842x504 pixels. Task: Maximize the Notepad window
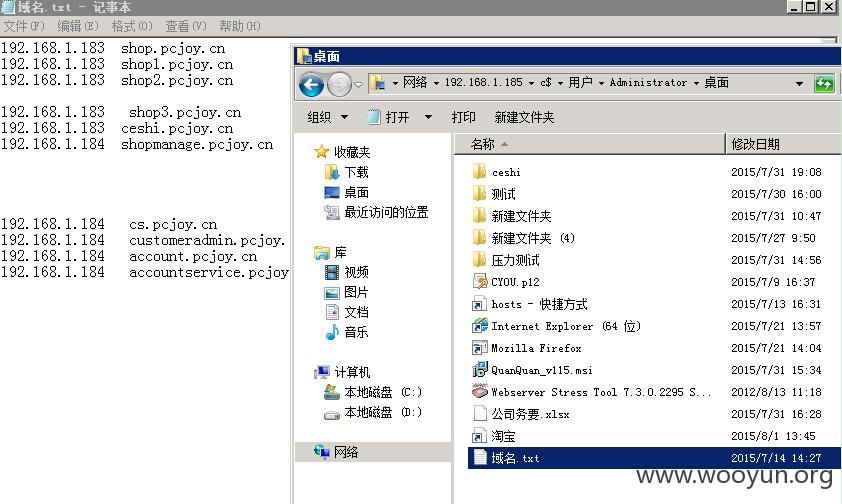811,6
